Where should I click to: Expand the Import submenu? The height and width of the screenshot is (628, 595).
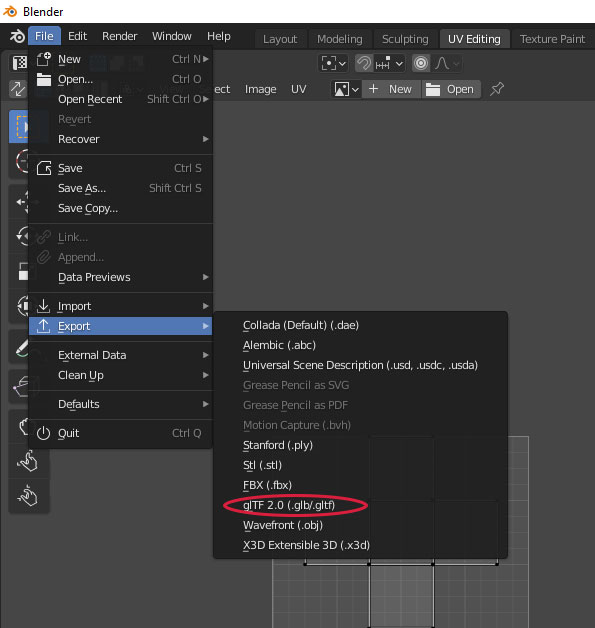point(121,306)
